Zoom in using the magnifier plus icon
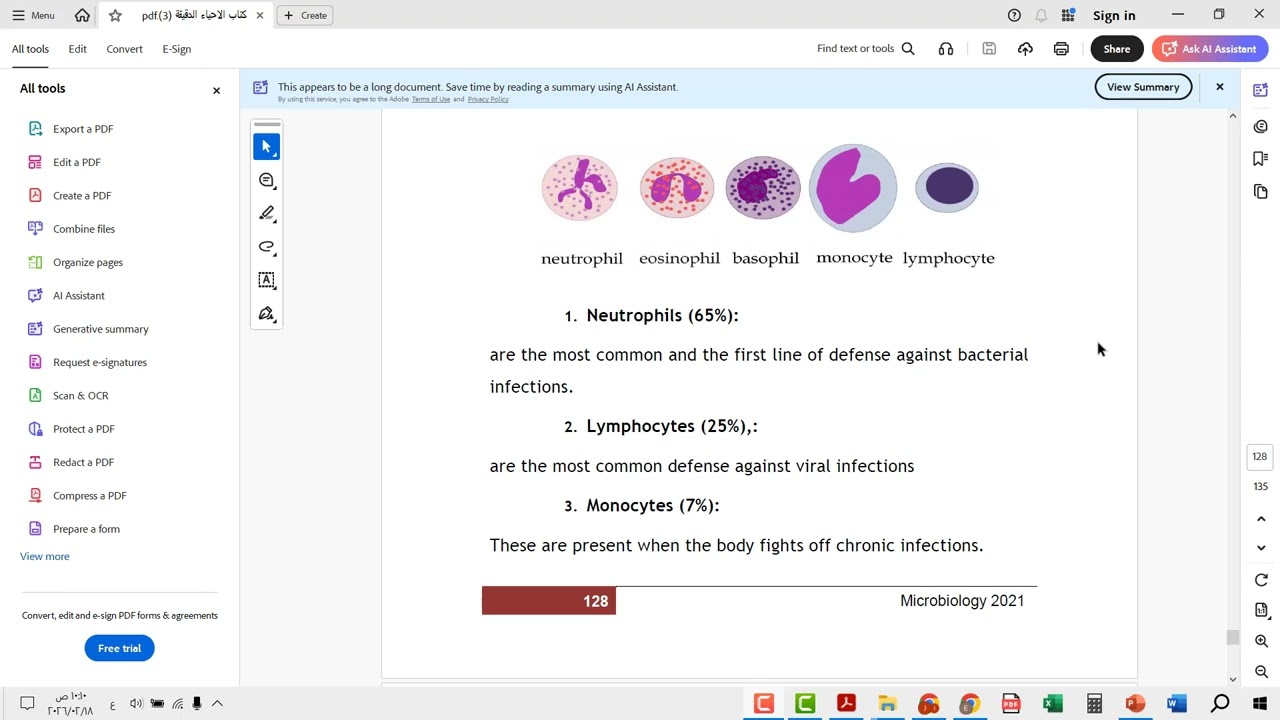Viewport: 1280px width, 720px height. (x=1261, y=641)
